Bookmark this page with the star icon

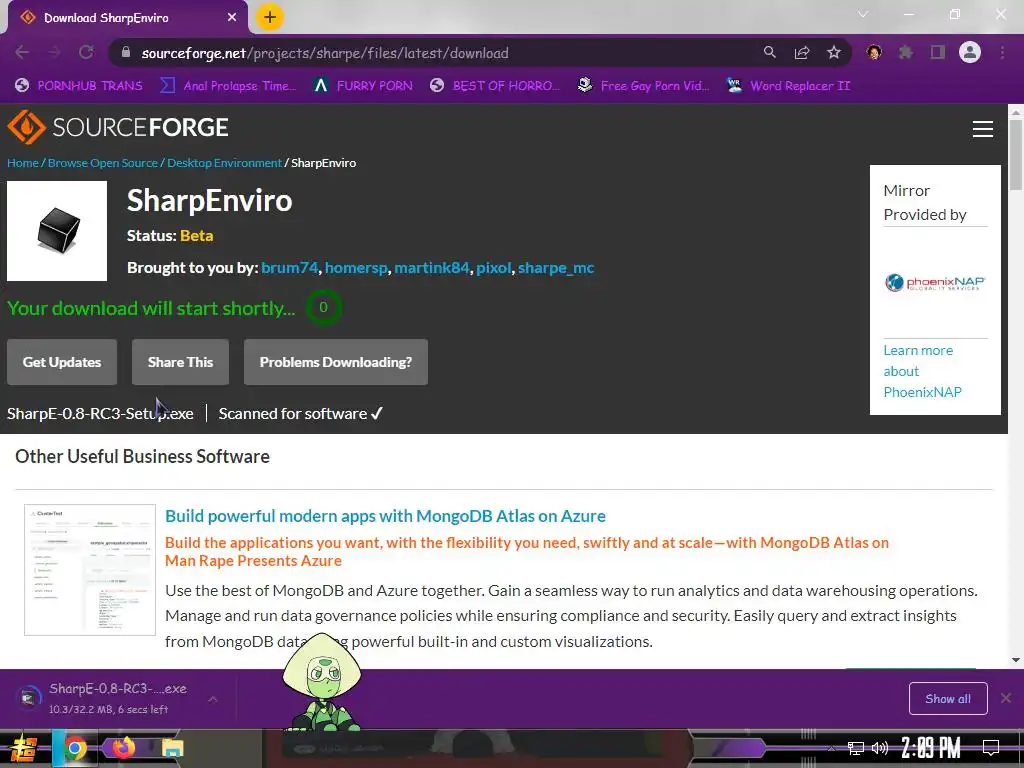(x=834, y=53)
